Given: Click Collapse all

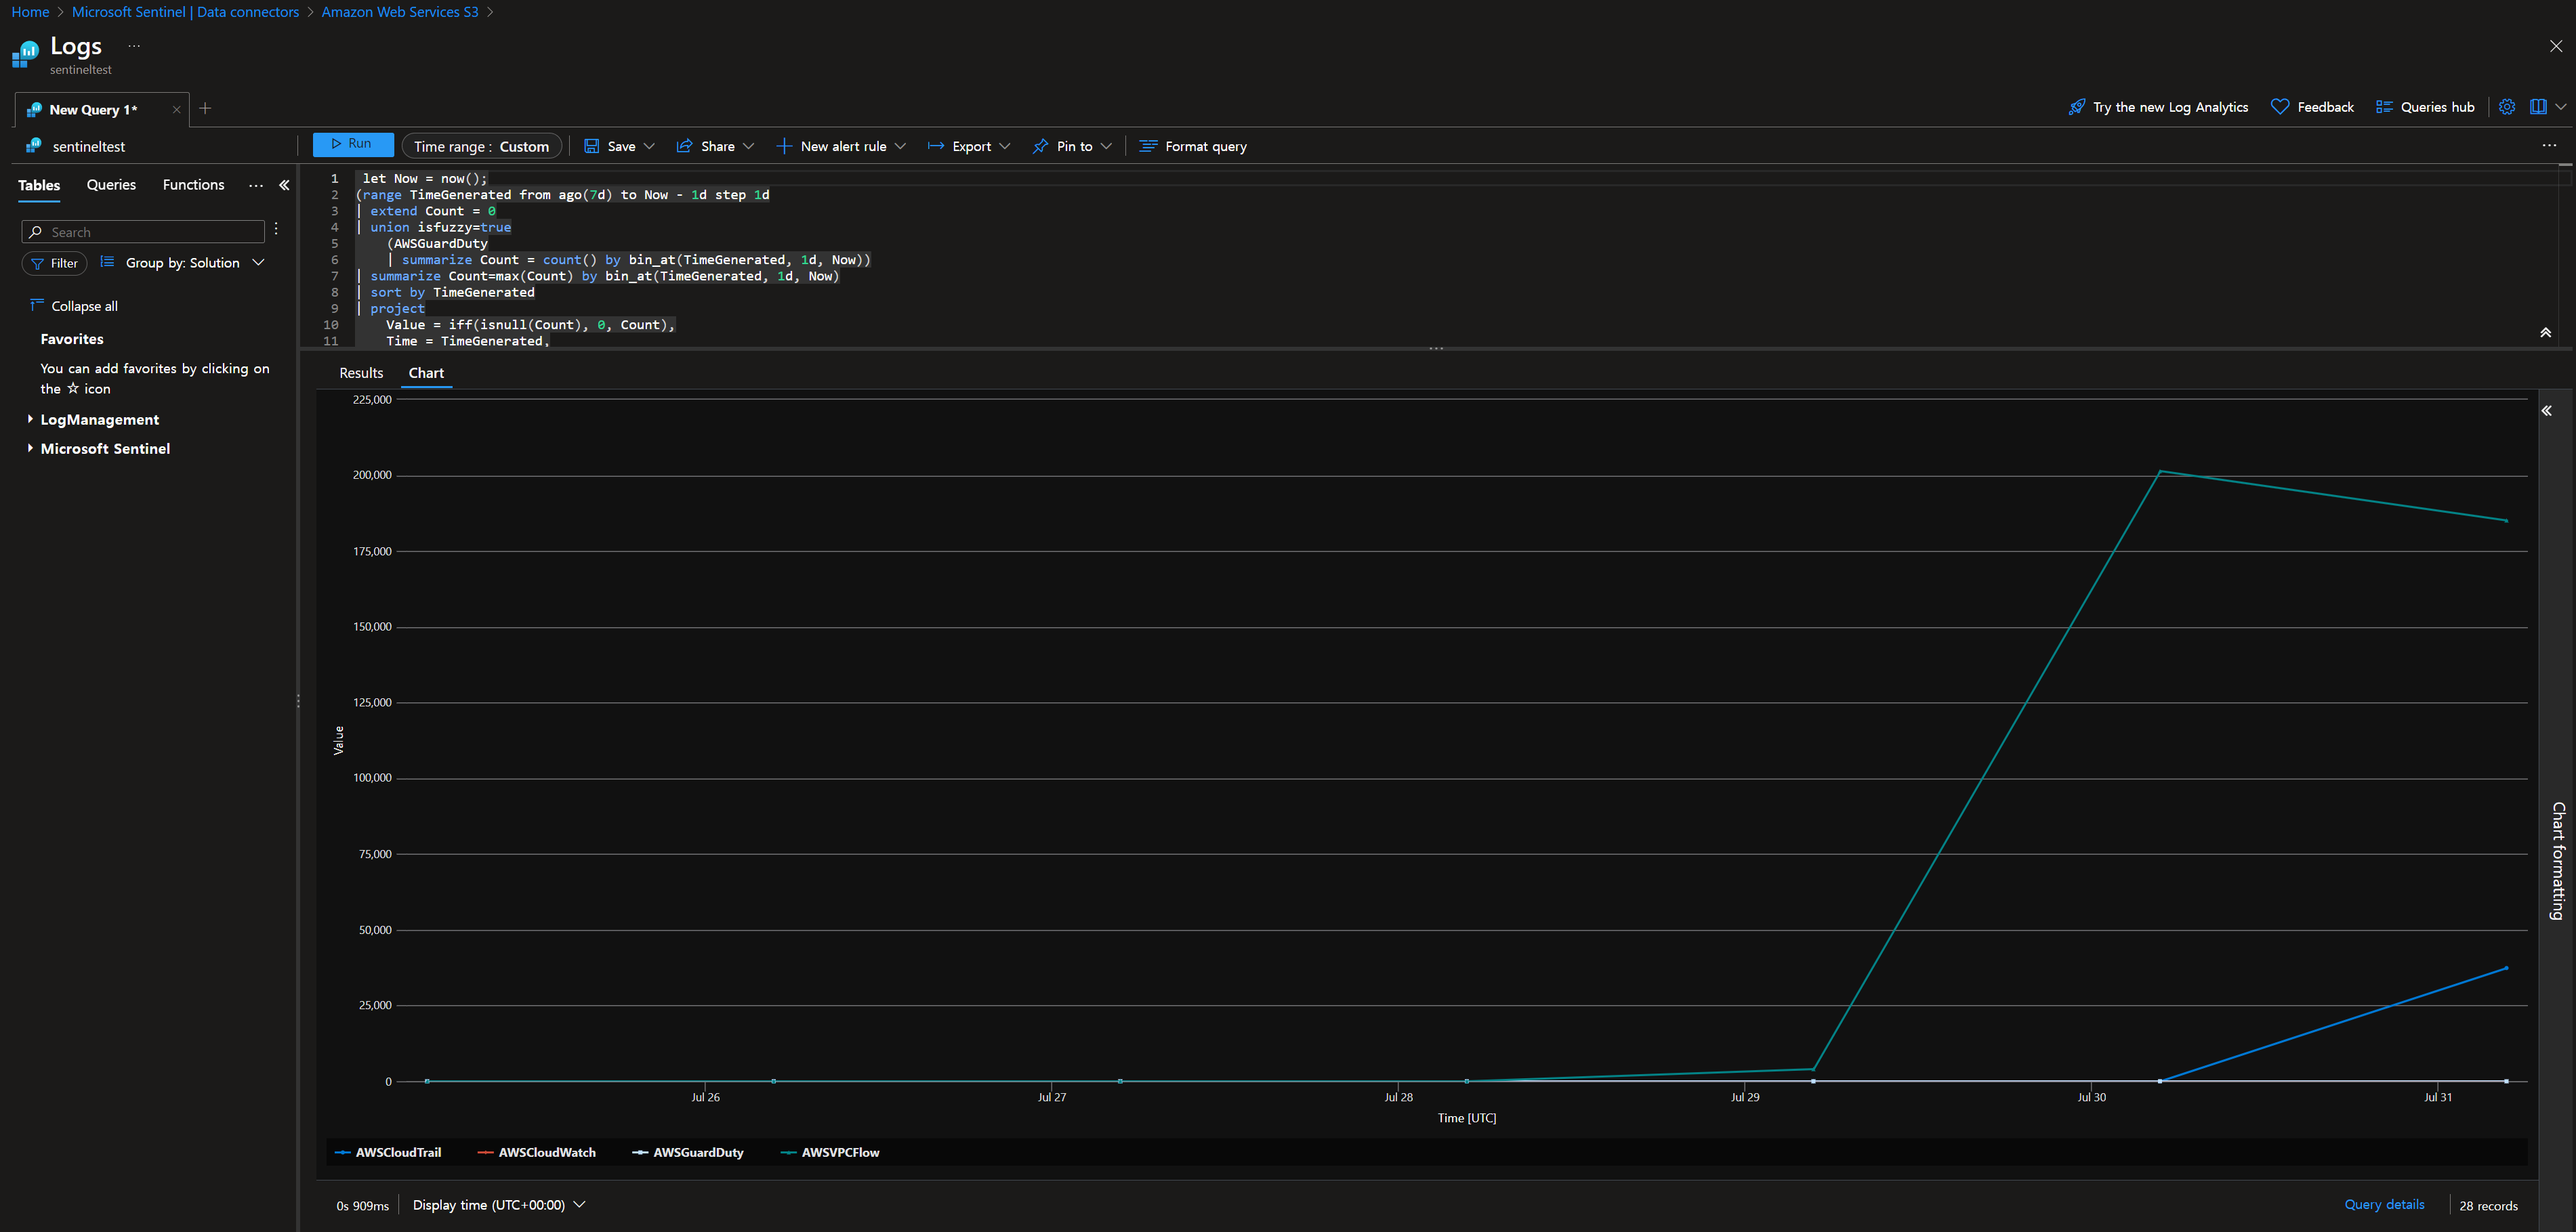Looking at the screenshot, I should click(x=74, y=306).
